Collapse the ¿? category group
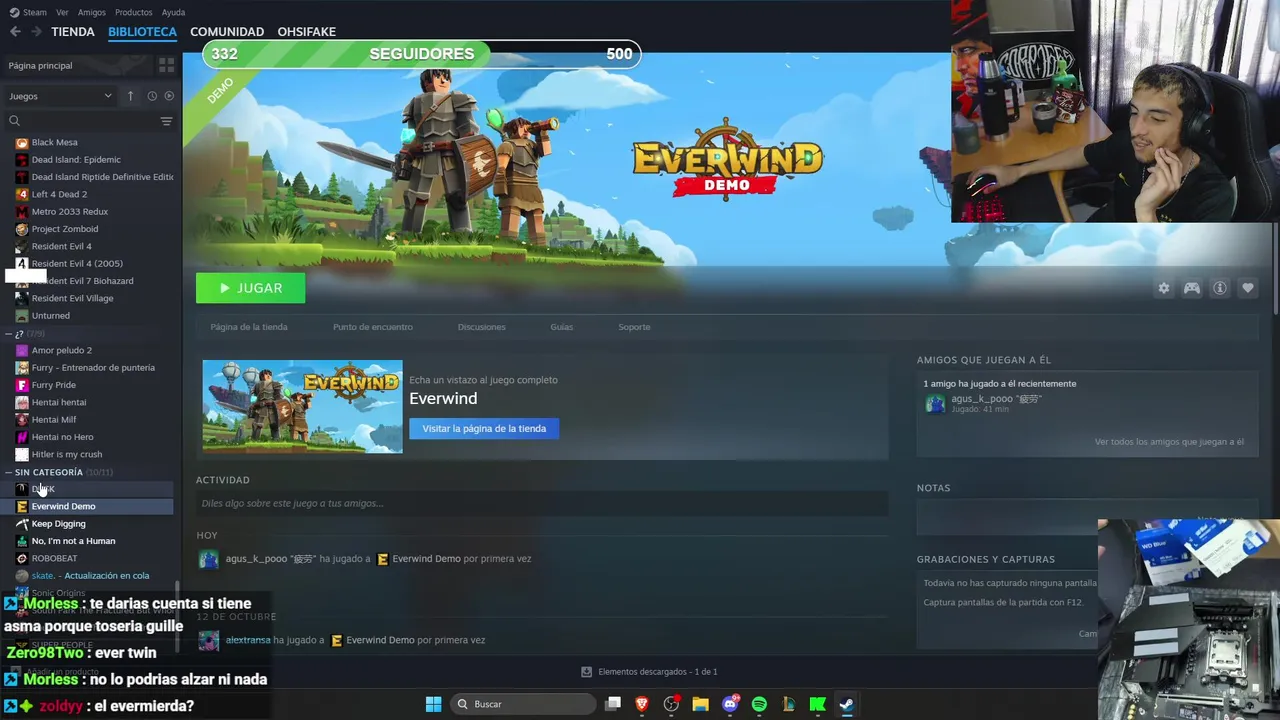 click(9, 333)
